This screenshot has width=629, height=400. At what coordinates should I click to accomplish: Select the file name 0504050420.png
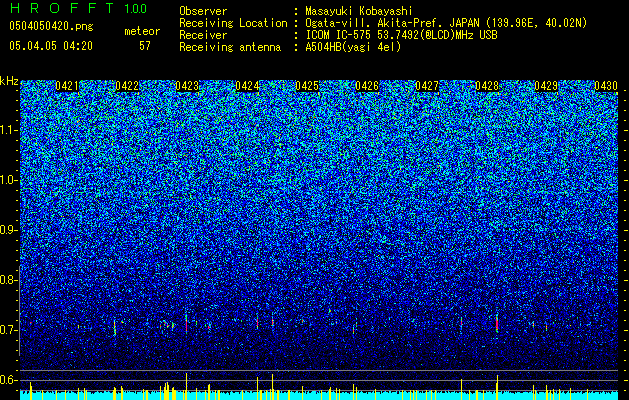point(51,27)
